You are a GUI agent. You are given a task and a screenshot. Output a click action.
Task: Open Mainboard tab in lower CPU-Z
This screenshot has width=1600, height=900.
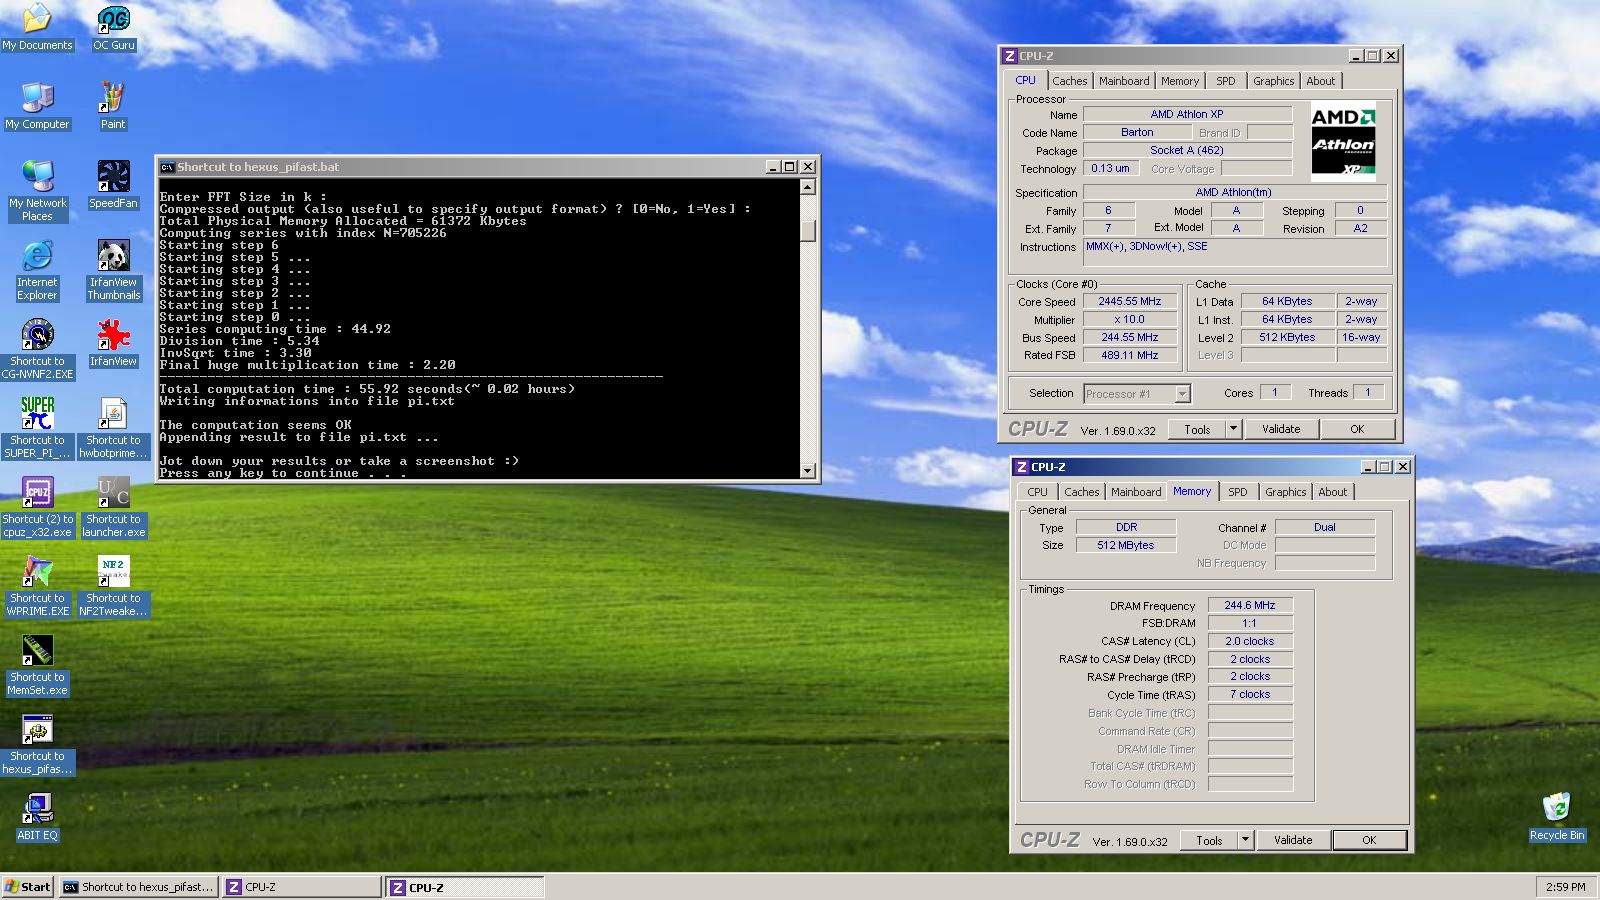[1136, 492]
